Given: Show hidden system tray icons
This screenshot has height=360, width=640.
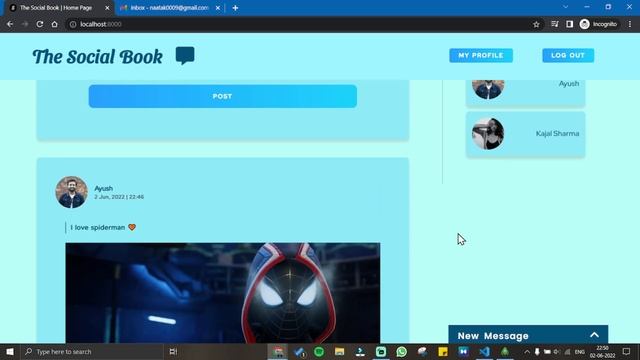Looking at the screenshot, I should pos(527,351).
